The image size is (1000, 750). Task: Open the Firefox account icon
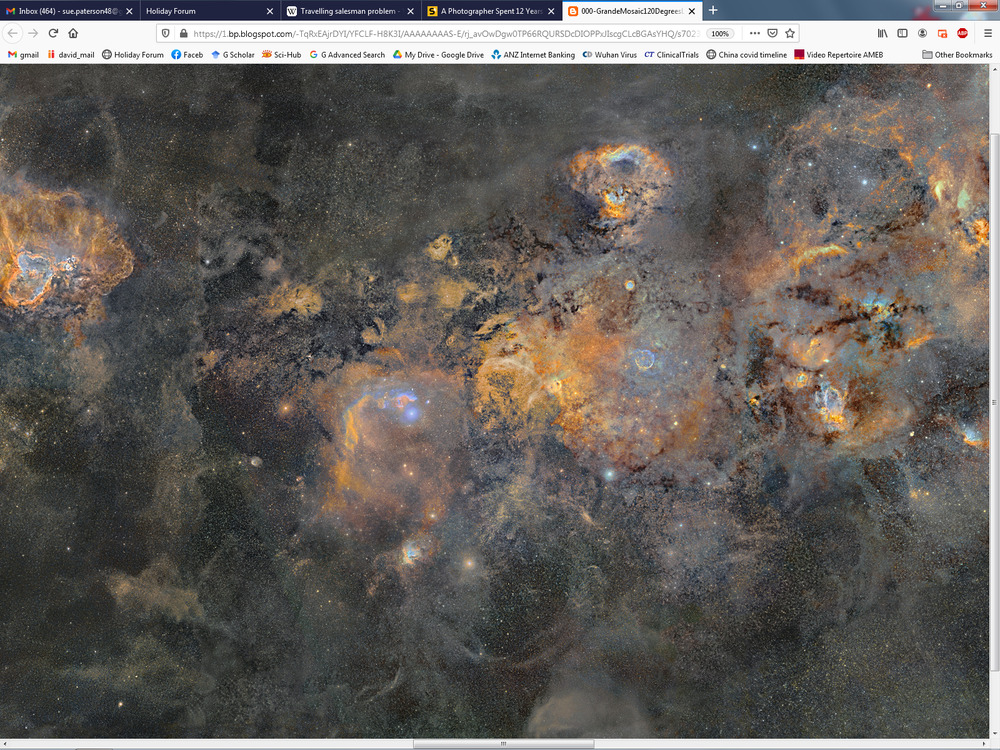pos(922,33)
